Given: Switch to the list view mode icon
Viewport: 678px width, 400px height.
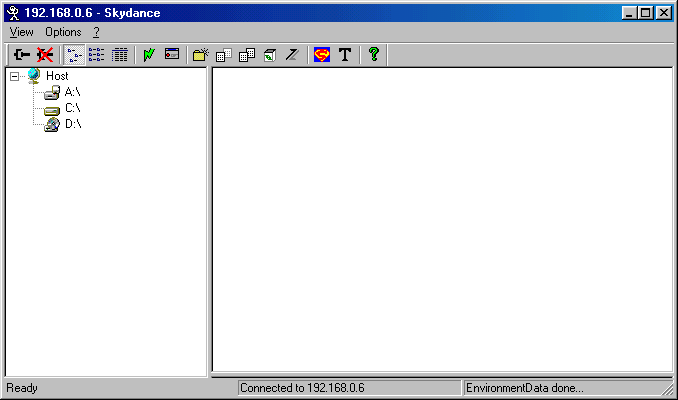Looking at the screenshot, I should pos(97,55).
